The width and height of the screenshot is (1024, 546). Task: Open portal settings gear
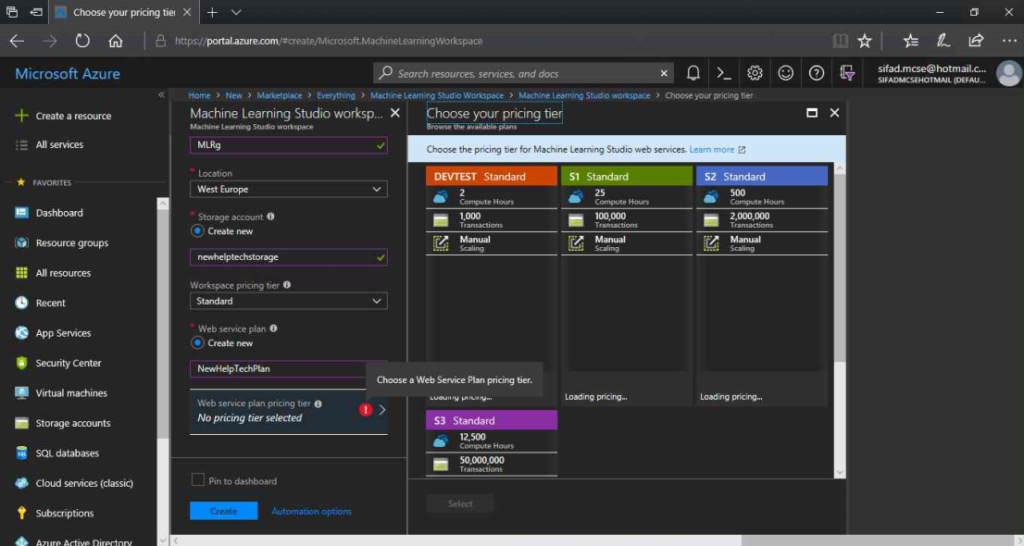point(754,73)
